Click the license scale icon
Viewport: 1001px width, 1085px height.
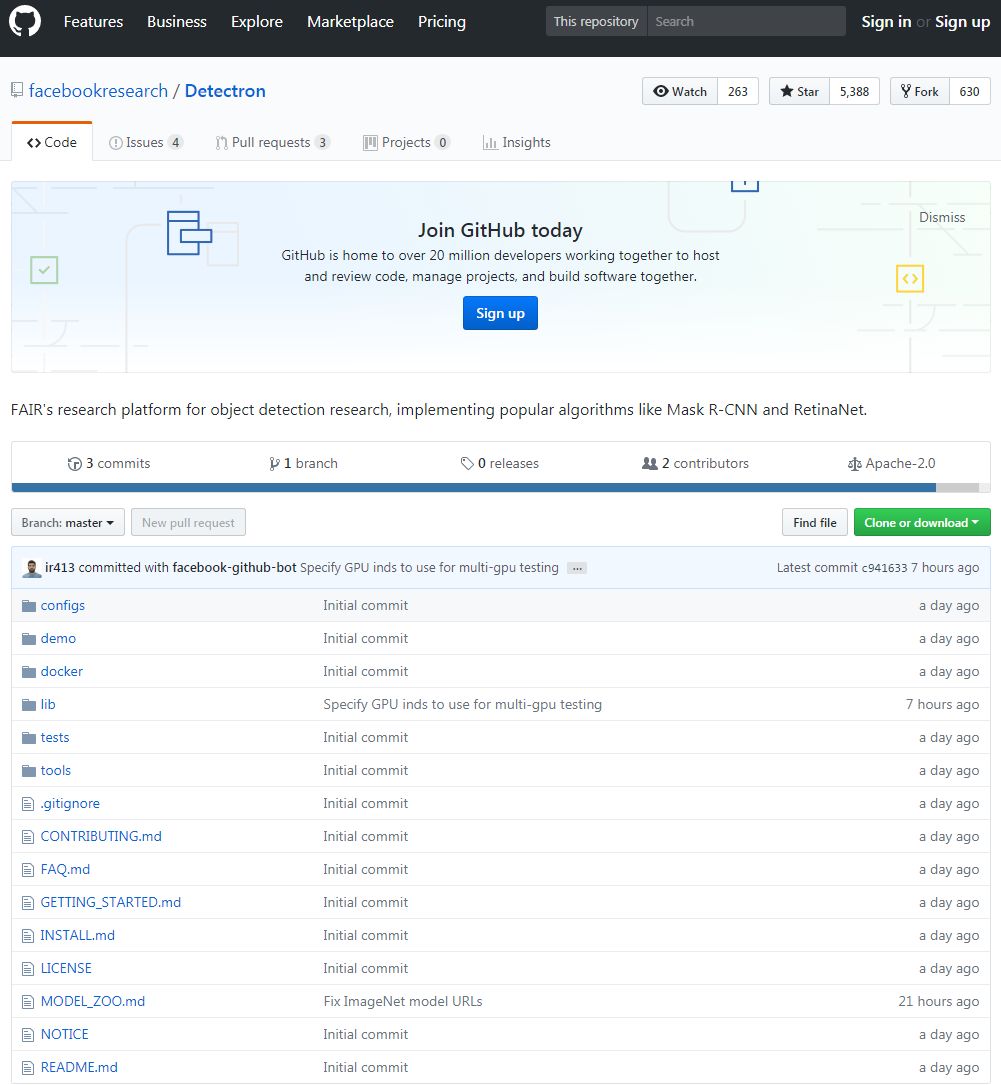coord(855,464)
